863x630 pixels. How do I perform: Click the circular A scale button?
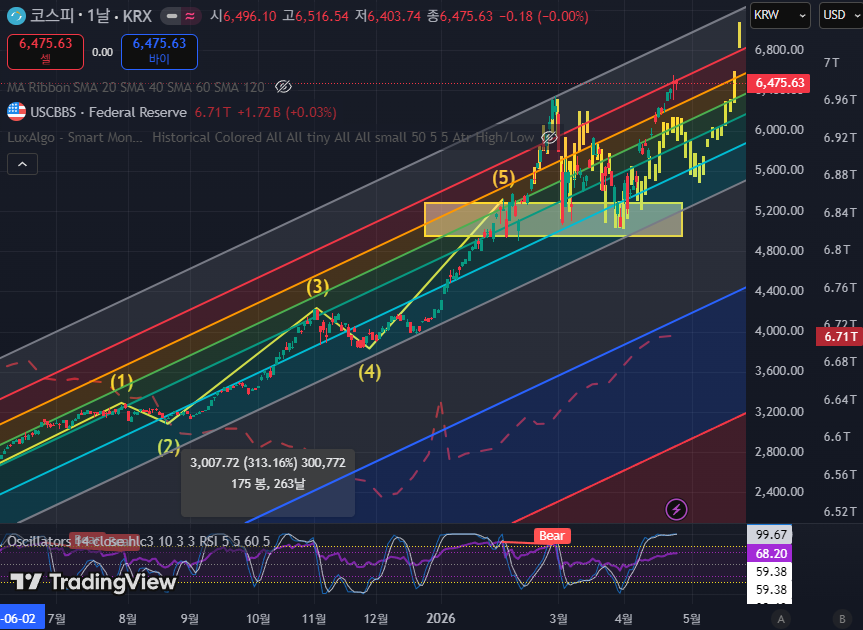[x=780, y=619]
